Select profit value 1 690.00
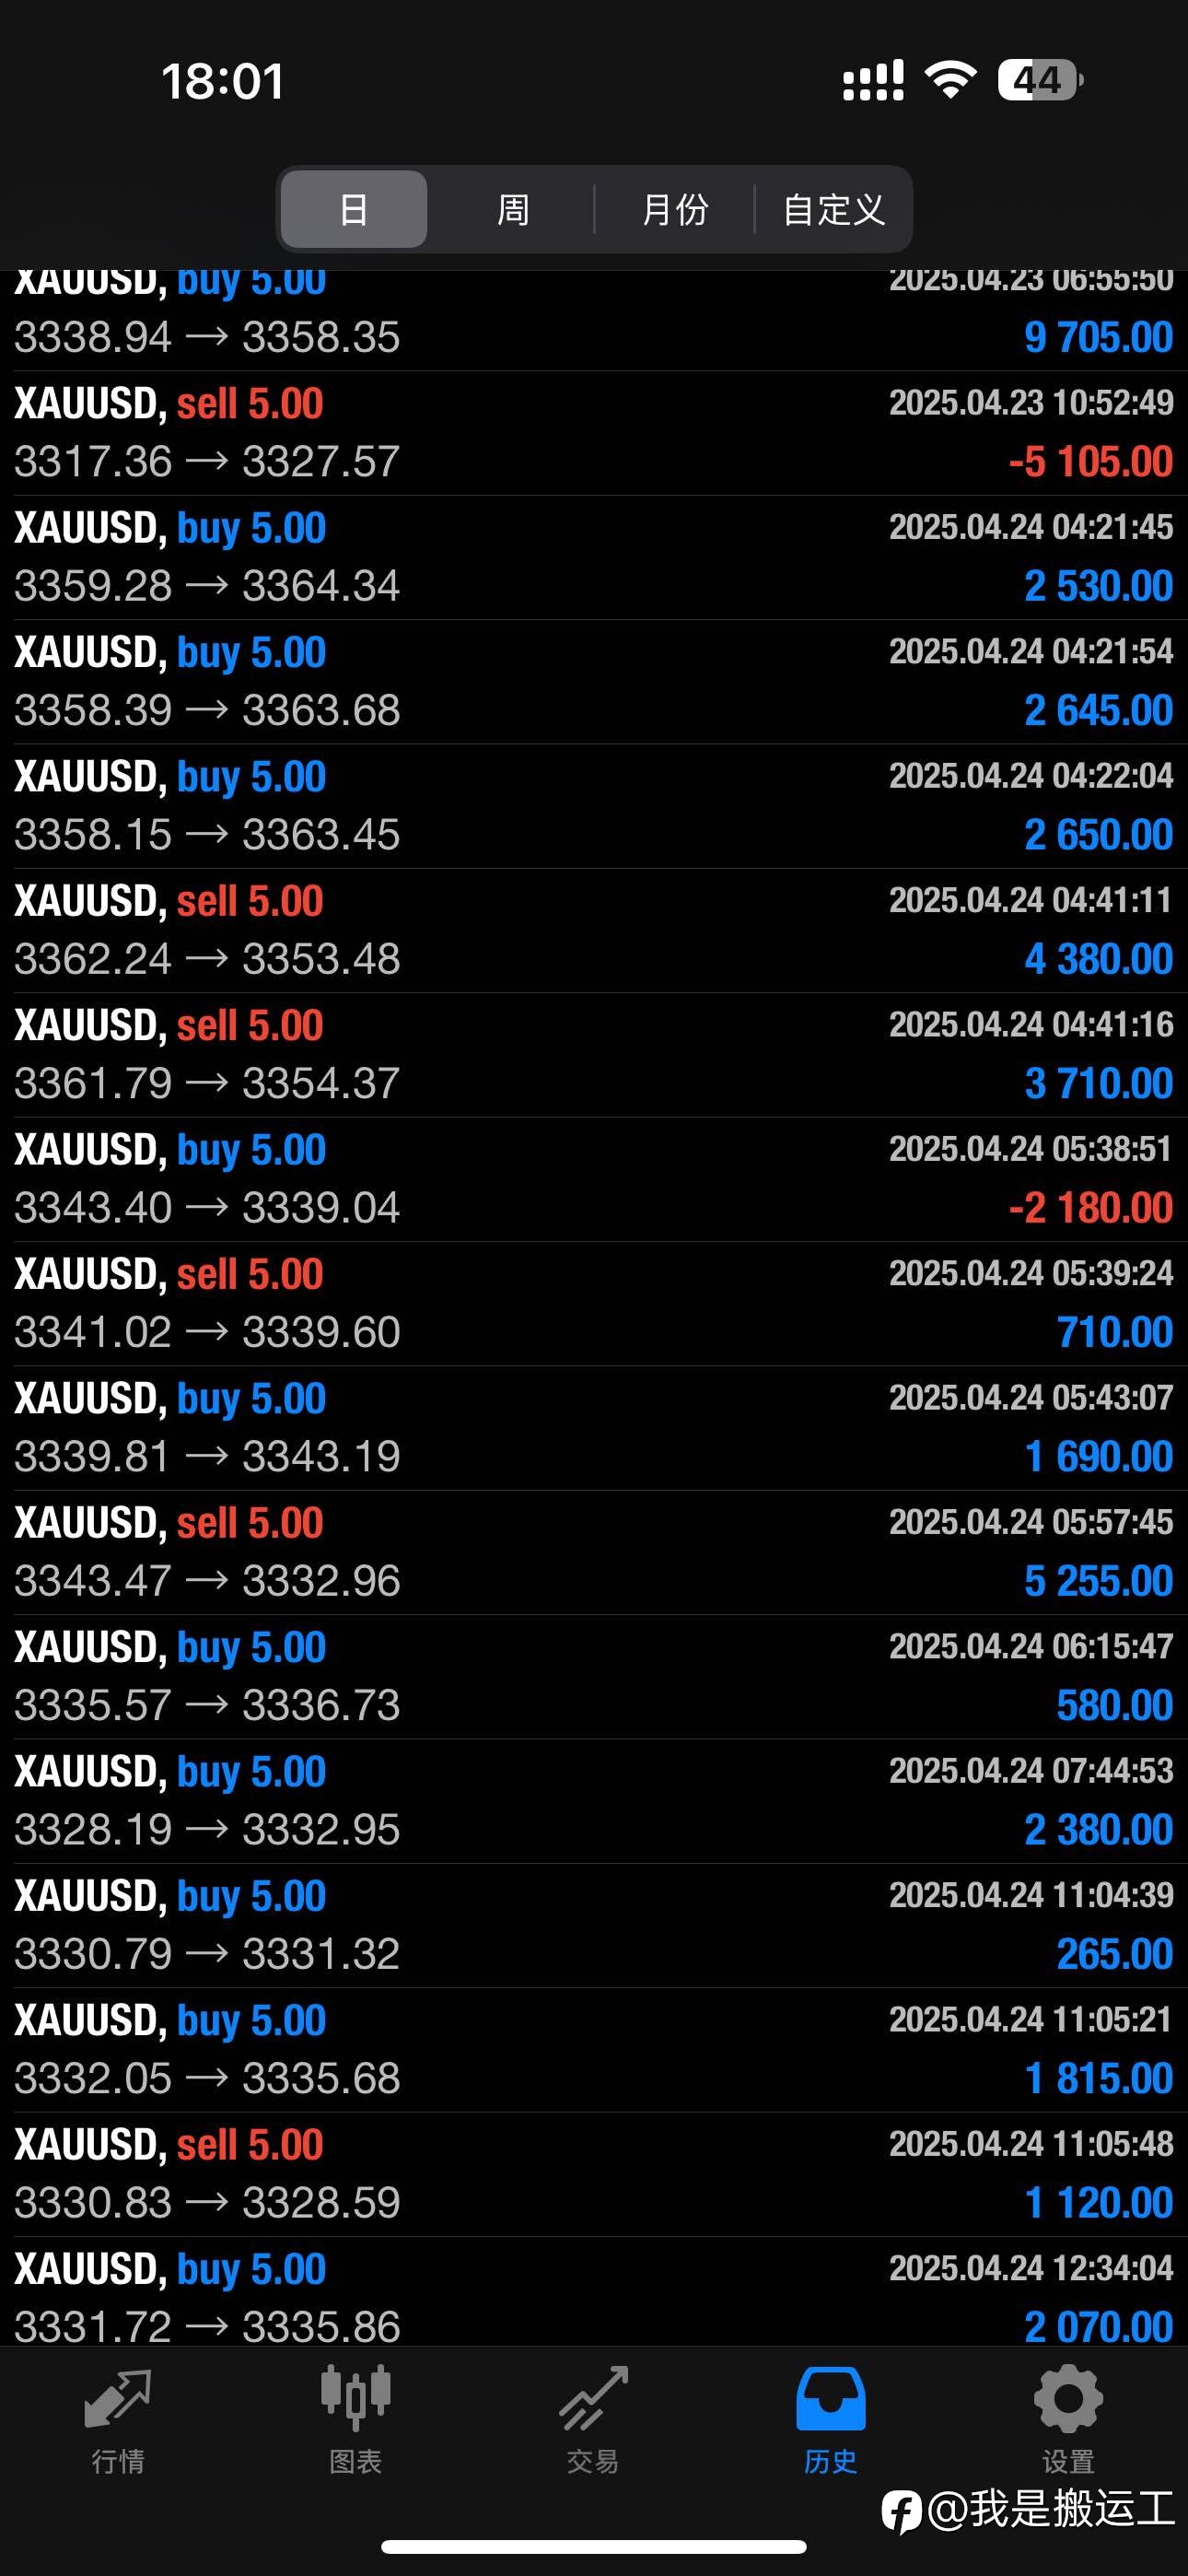Viewport: 1188px width, 2576px height. 1098,1457
